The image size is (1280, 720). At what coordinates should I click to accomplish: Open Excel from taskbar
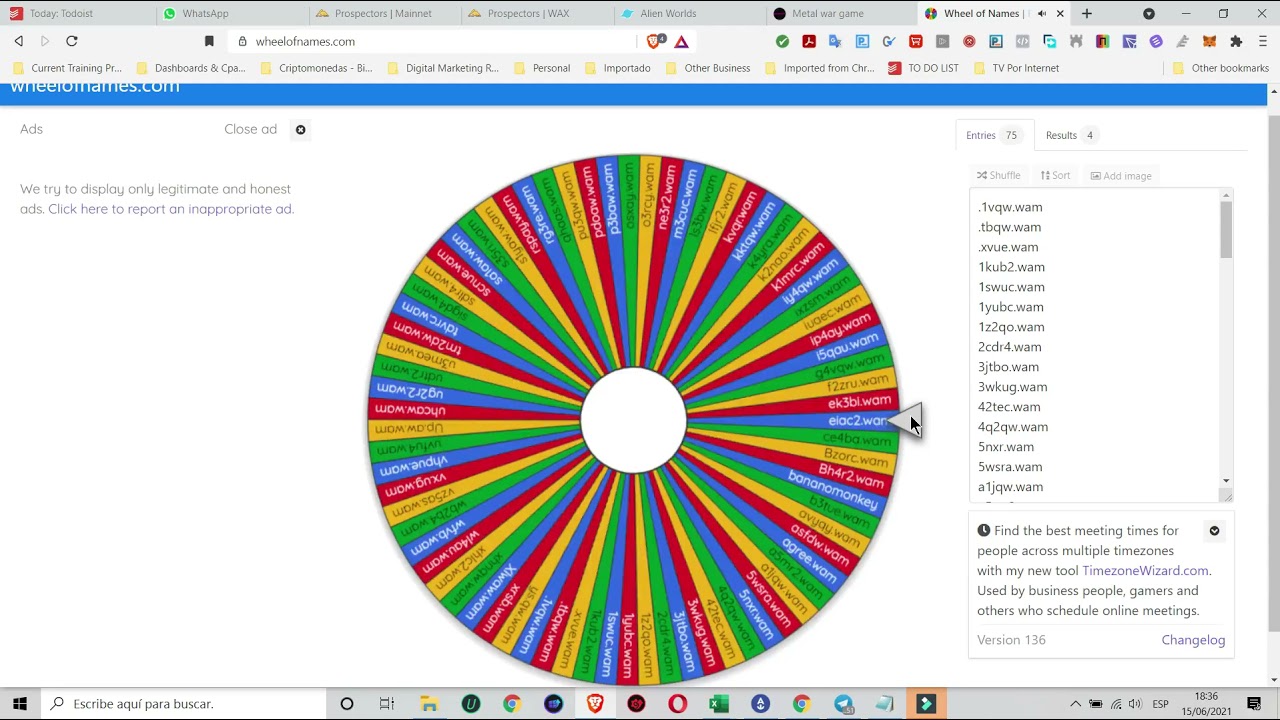click(719, 704)
